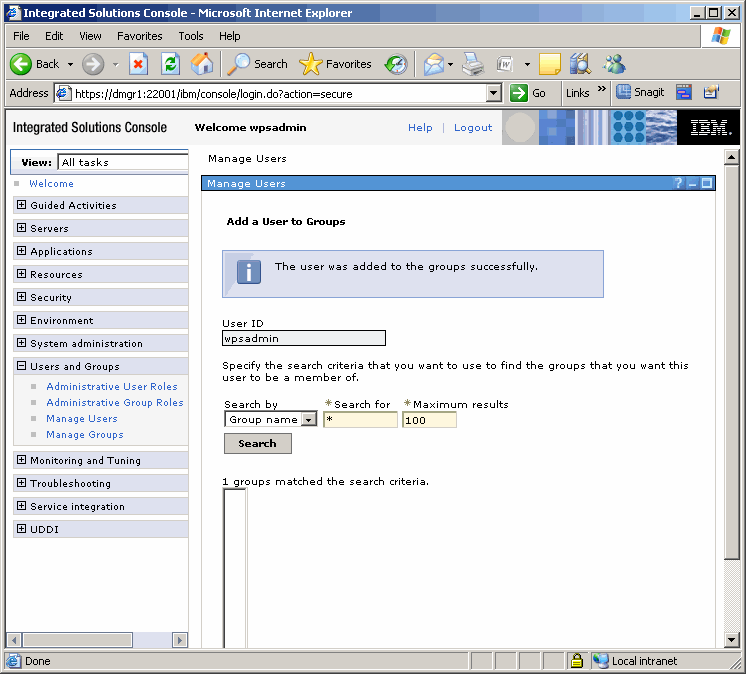
Task: Click the Logout link
Action: click(x=473, y=128)
